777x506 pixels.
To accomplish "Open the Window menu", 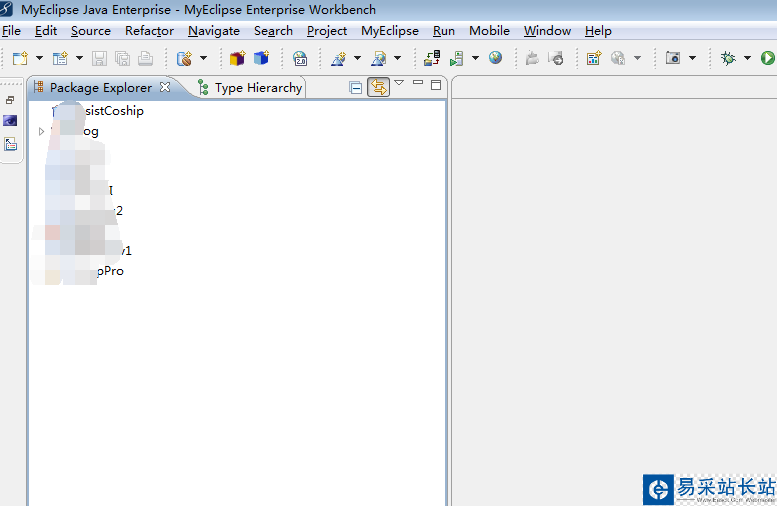I will point(548,31).
